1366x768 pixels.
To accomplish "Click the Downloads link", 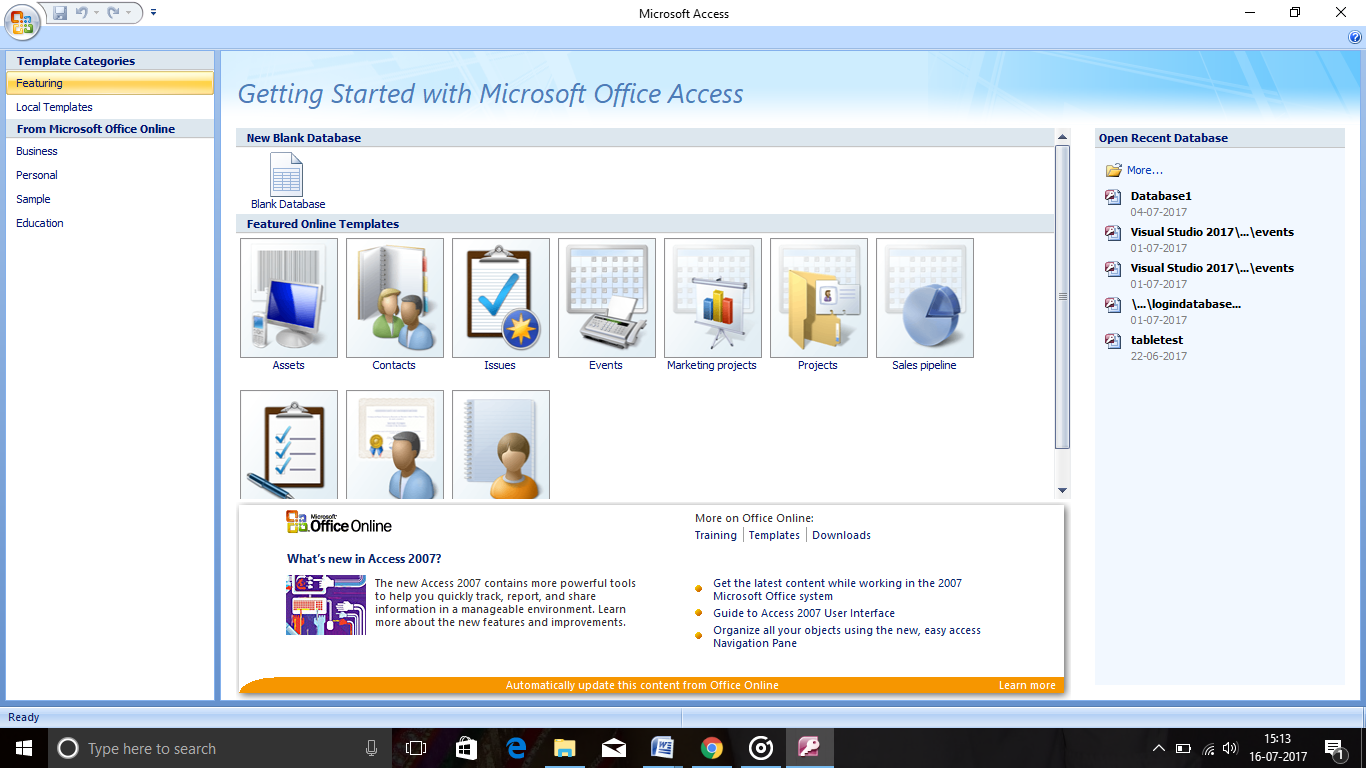I will point(841,535).
